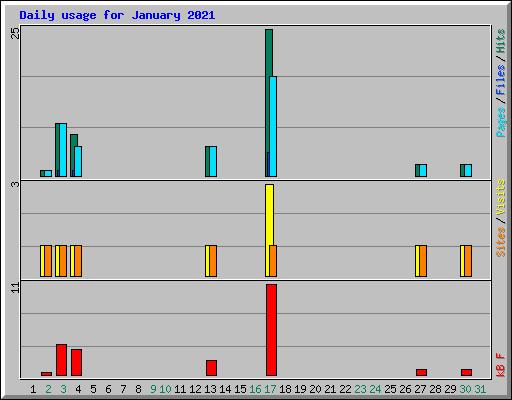This screenshot has height=400, width=512.
Task: Select the orange sites bar for day 3
Action: point(63,261)
